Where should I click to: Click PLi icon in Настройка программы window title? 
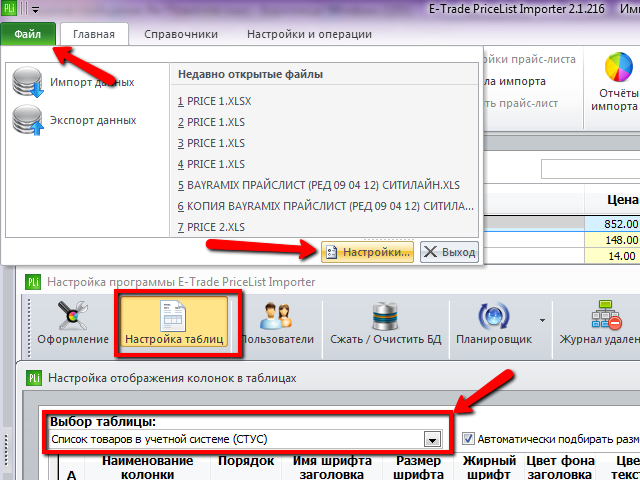pyautogui.click(x=33, y=282)
